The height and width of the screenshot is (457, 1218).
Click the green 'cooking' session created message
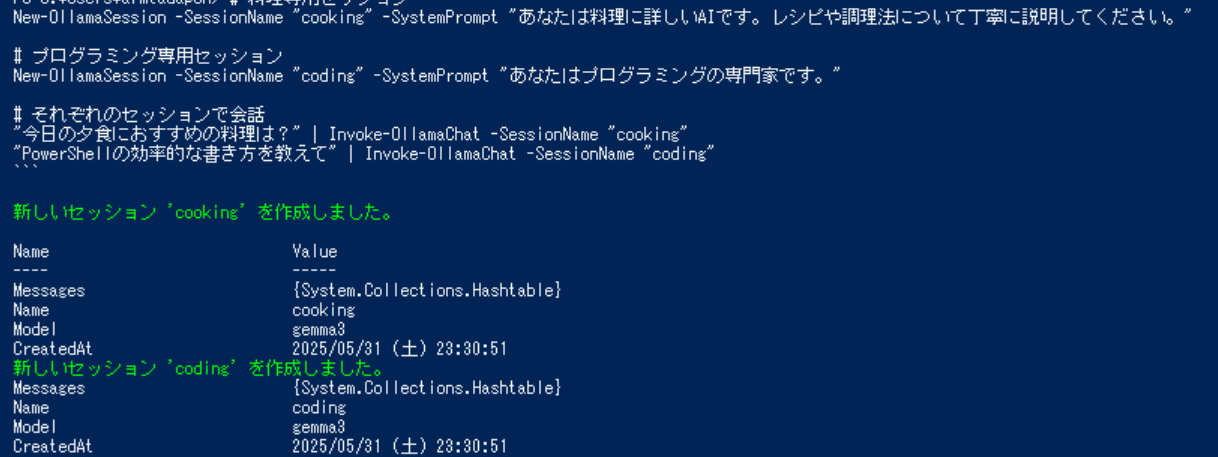(202, 212)
